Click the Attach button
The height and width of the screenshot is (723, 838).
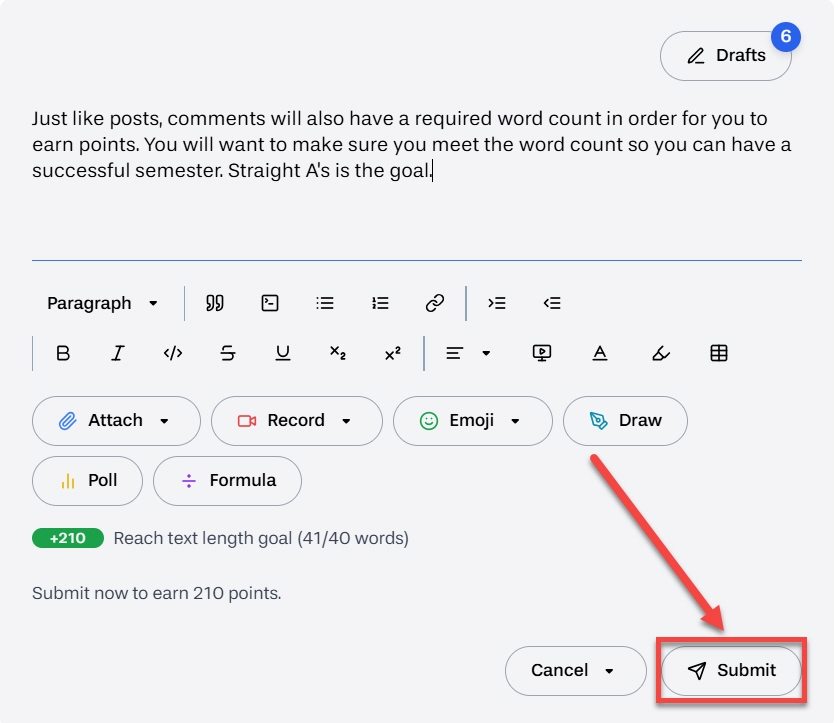pyautogui.click(x=116, y=421)
